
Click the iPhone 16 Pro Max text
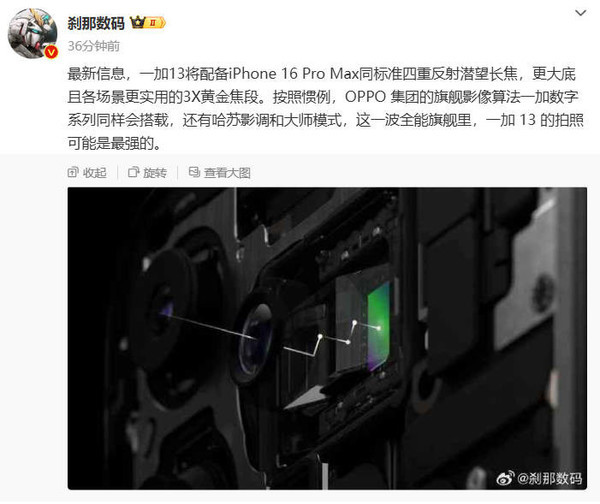pos(293,73)
